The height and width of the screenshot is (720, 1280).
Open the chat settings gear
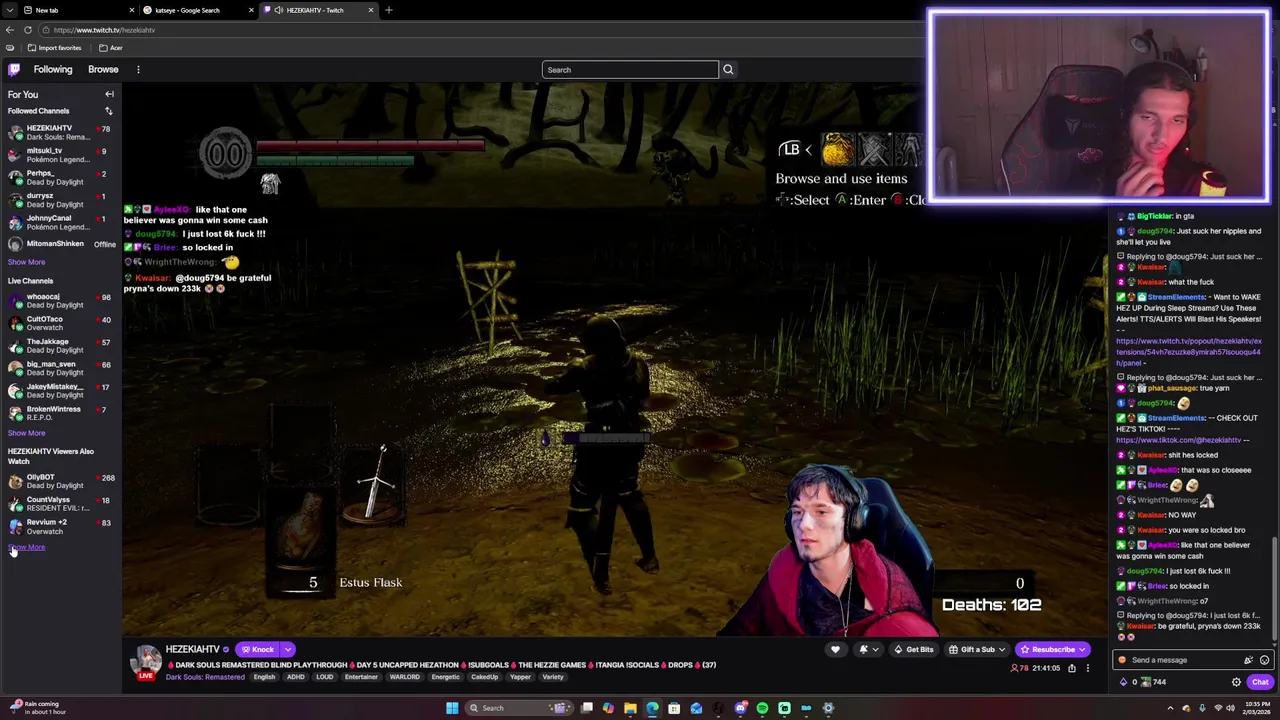point(1236,682)
